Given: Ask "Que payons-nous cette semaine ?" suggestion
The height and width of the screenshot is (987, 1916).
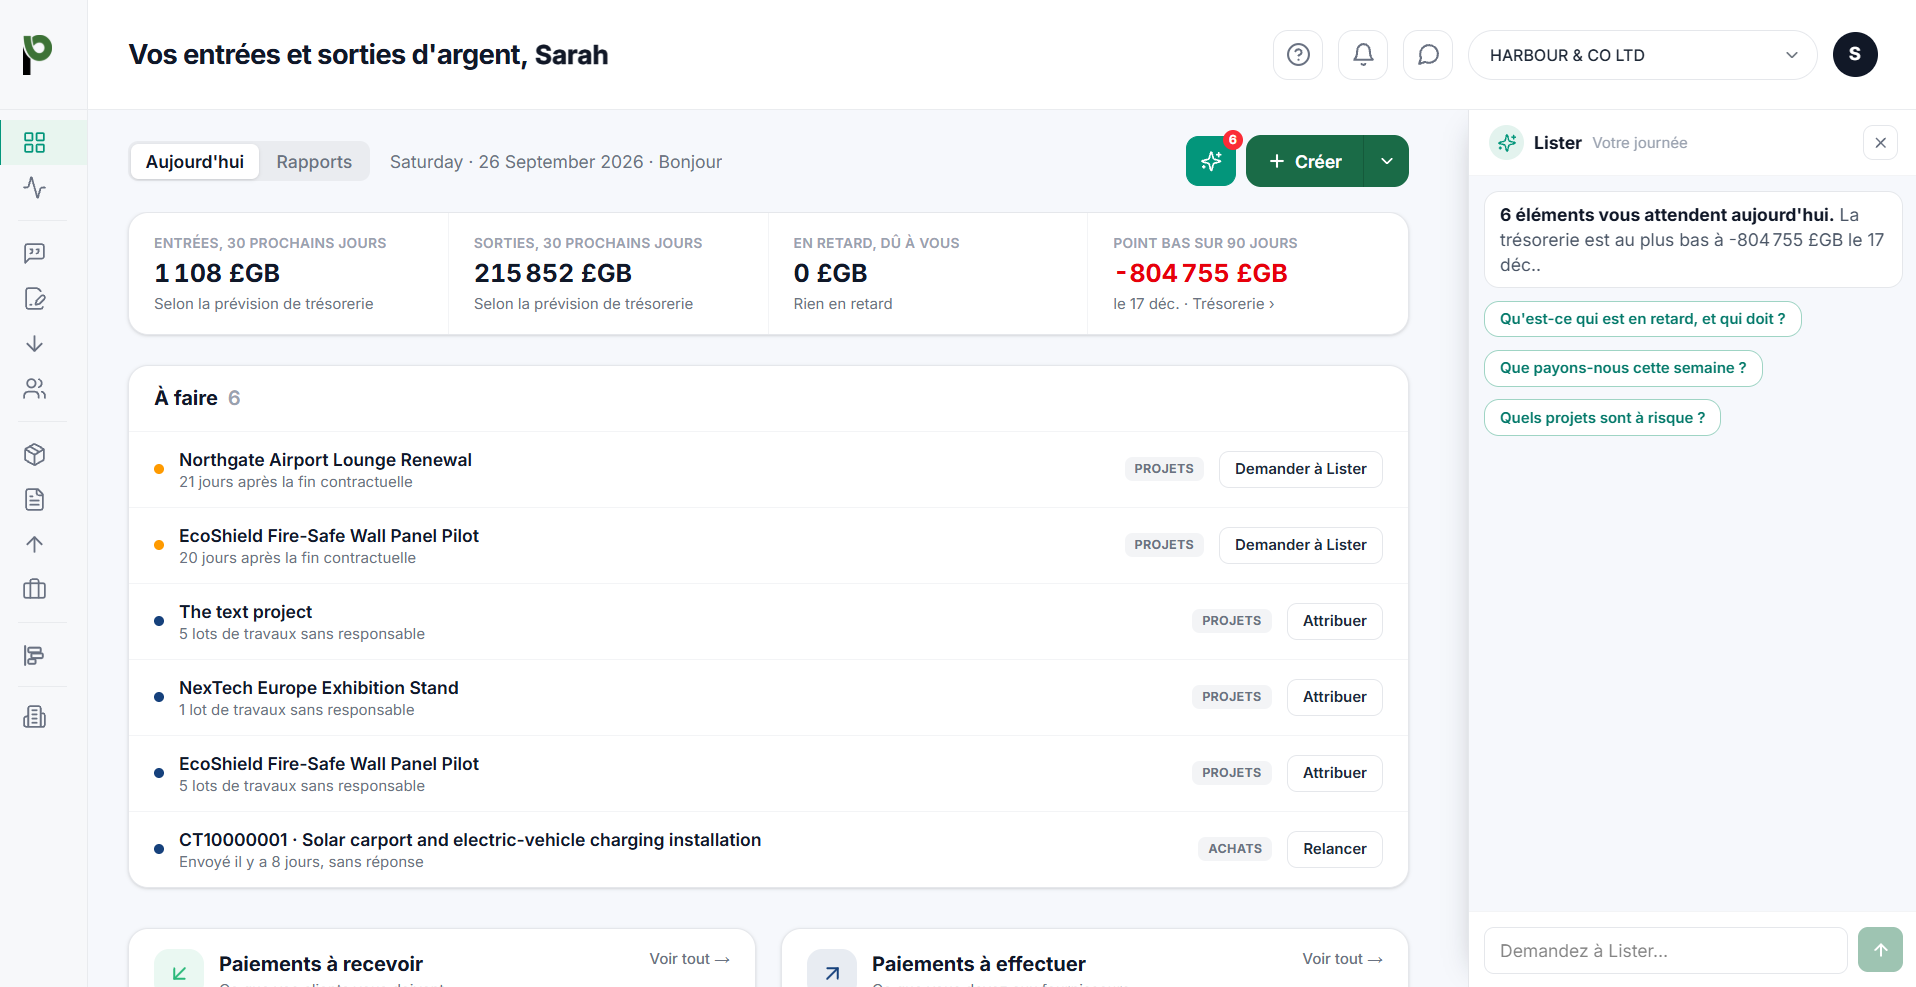Looking at the screenshot, I should point(1623,368).
